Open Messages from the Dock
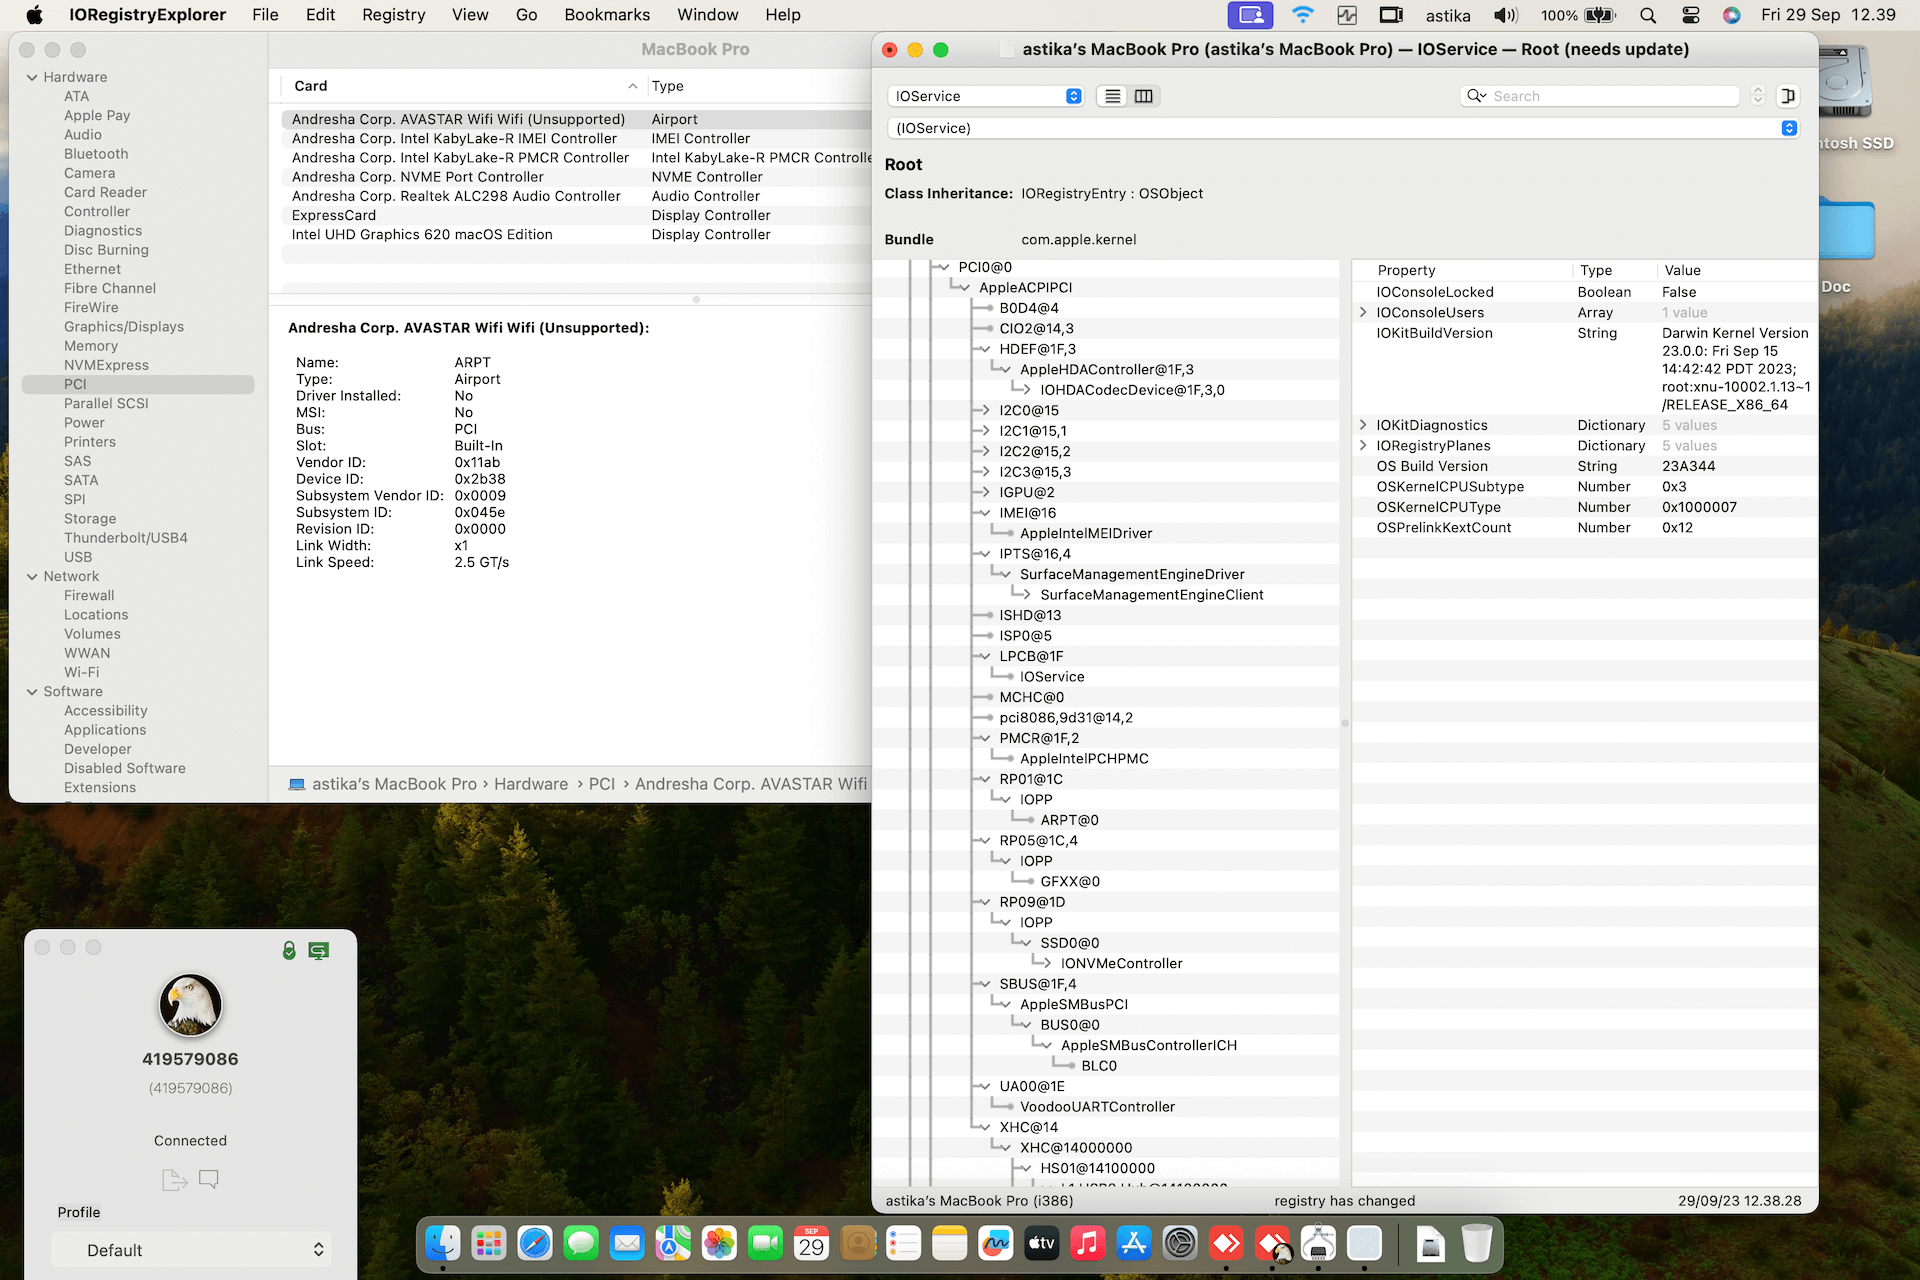Viewport: 1920px width, 1280px height. coord(581,1244)
